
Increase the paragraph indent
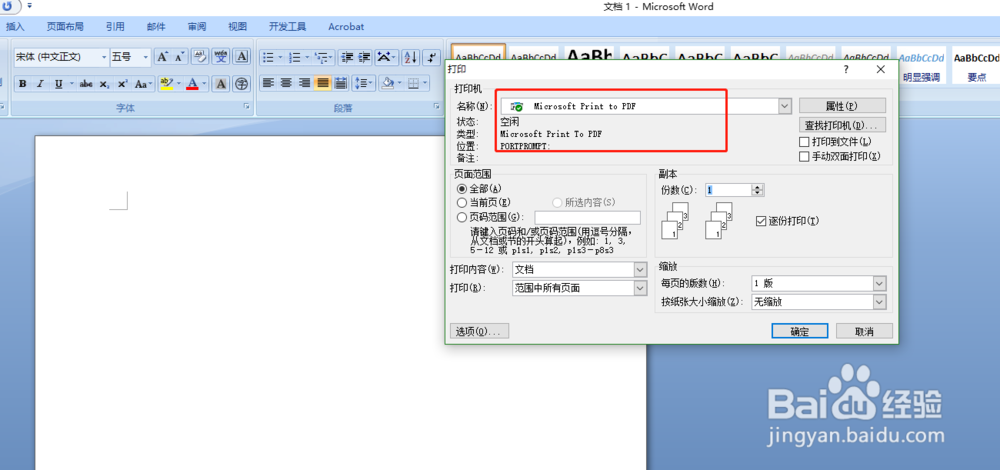pyautogui.click(x=364, y=57)
